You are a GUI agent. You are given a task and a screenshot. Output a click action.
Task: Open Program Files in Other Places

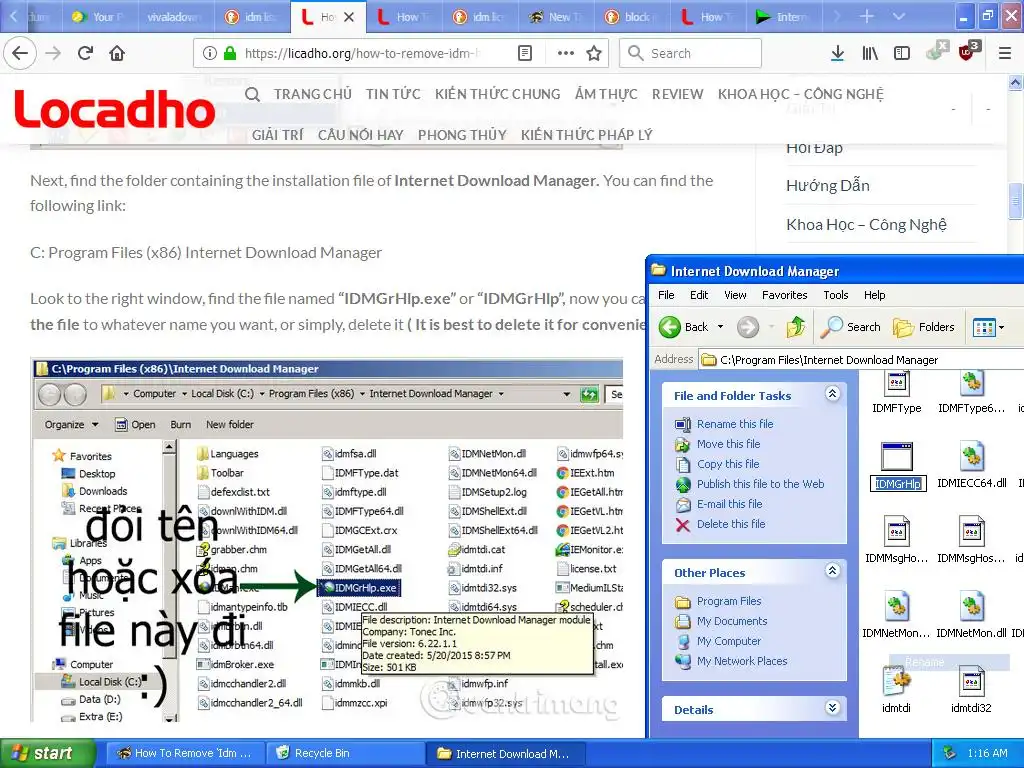click(x=729, y=601)
